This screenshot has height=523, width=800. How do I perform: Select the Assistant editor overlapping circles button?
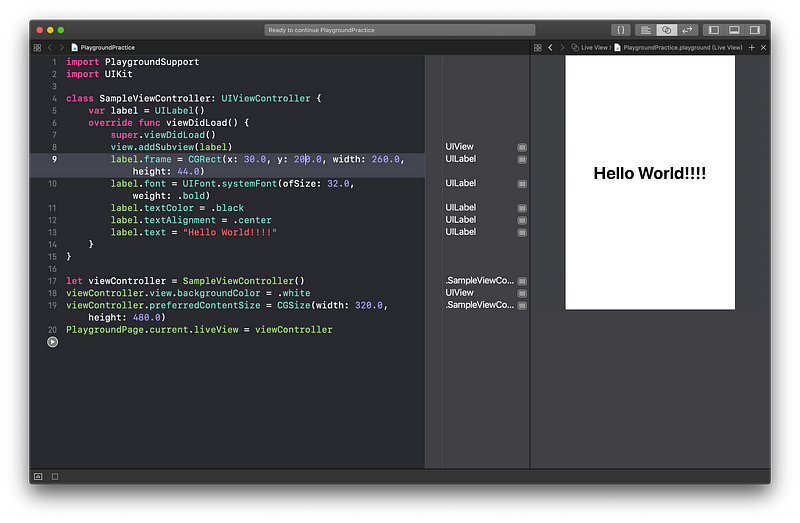[x=667, y=30]
